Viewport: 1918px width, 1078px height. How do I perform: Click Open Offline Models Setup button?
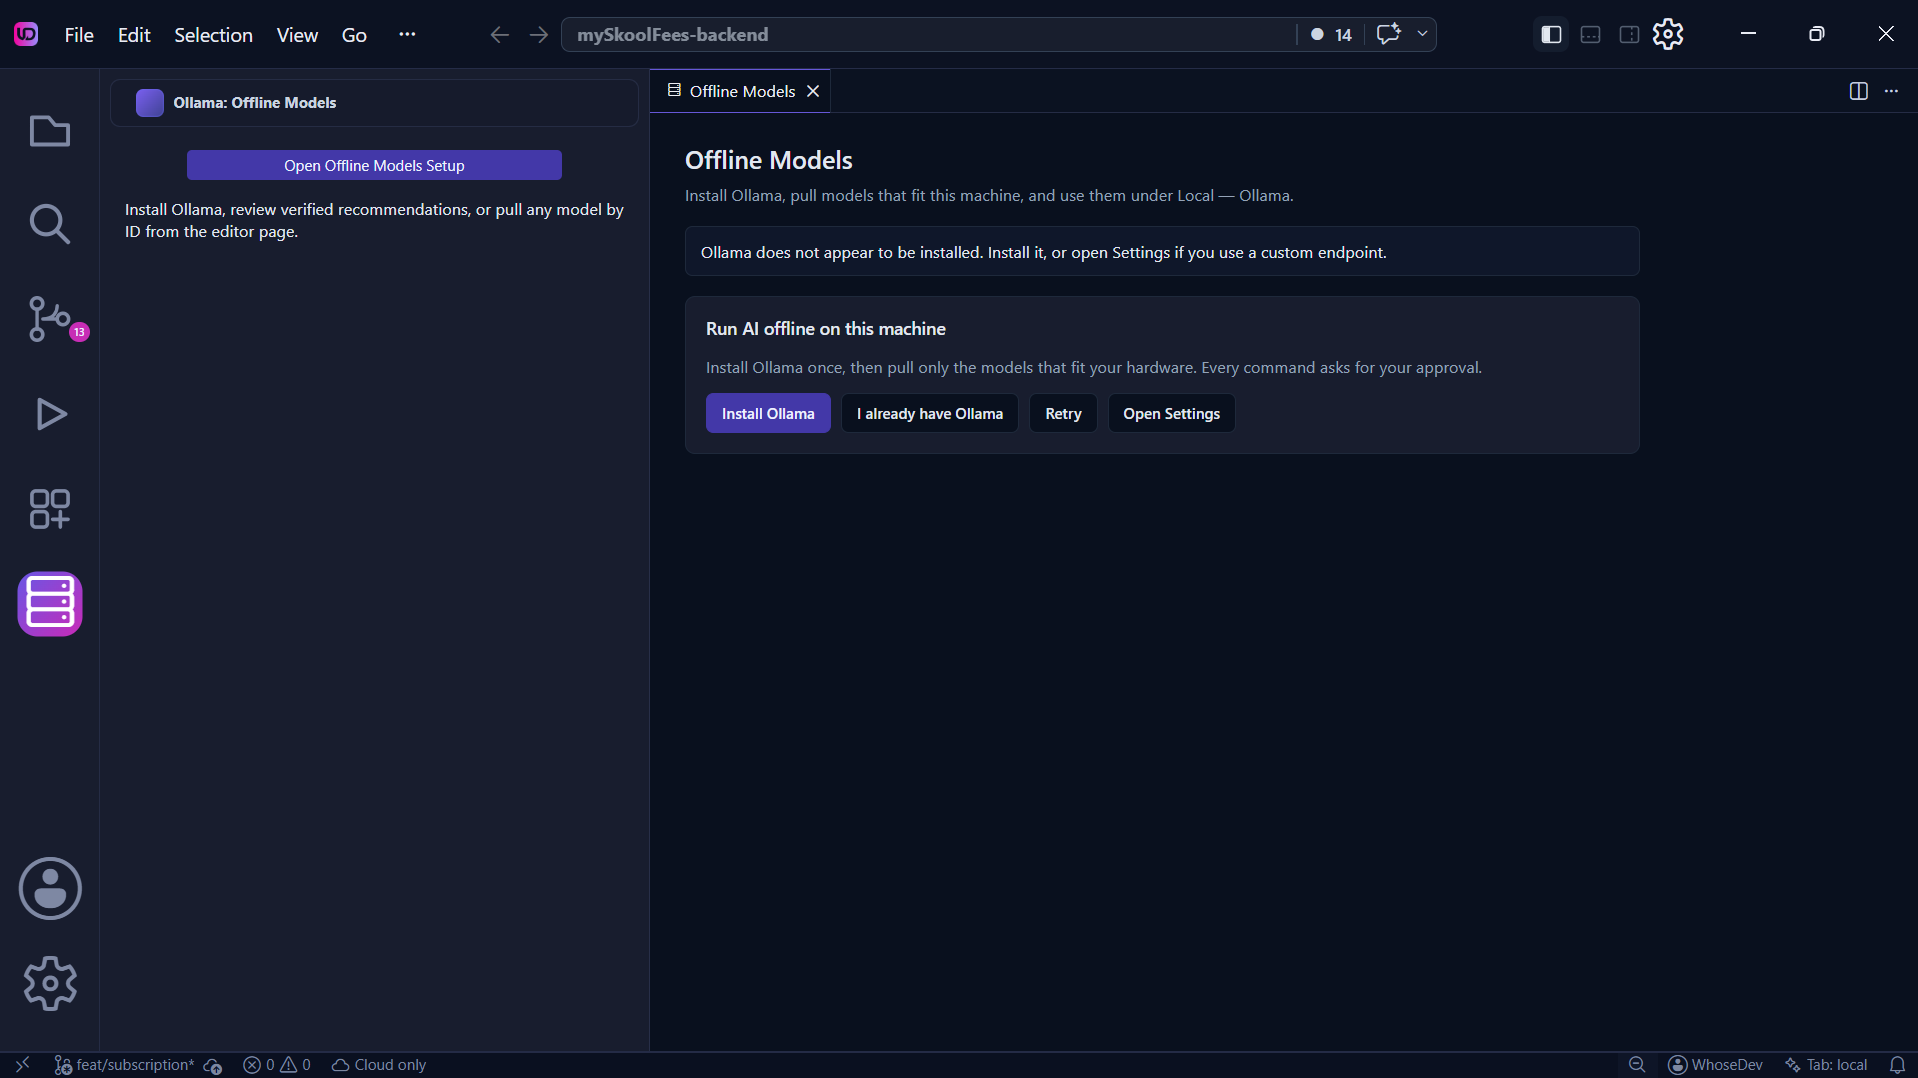click(x=374, y=165)
